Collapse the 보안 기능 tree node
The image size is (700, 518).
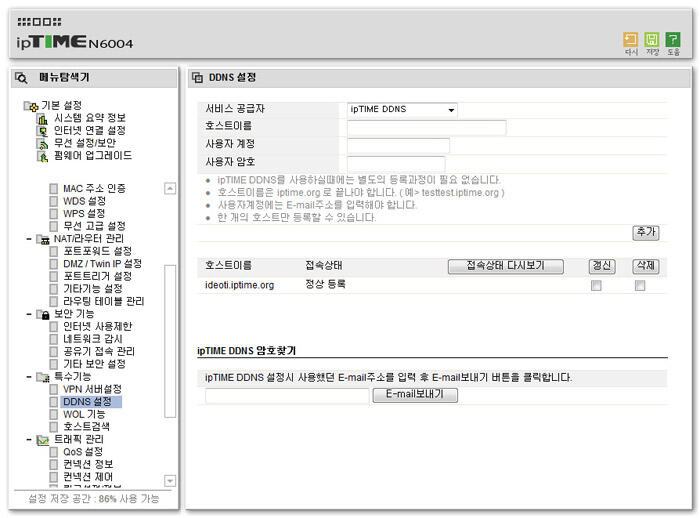[29, 314]
